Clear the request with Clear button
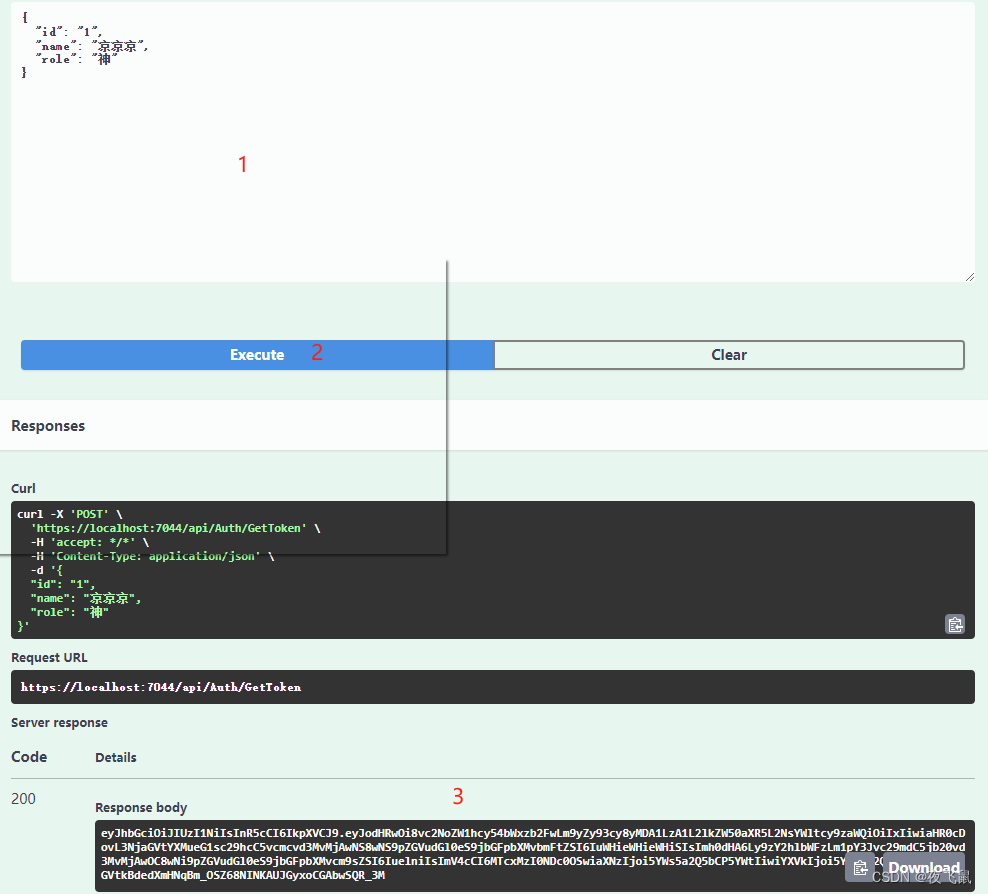Screen dimensions: 988x894 [729, 355]
